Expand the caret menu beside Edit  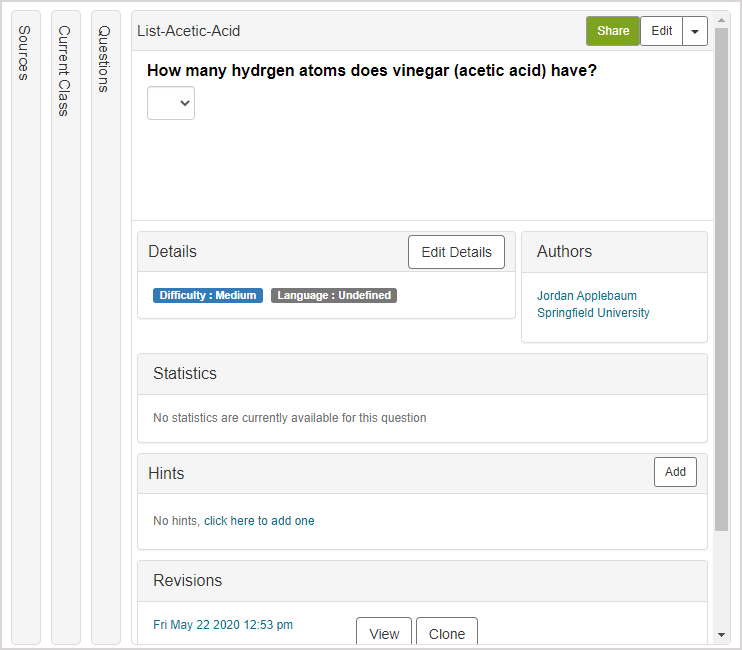click(x=695, y=31)
